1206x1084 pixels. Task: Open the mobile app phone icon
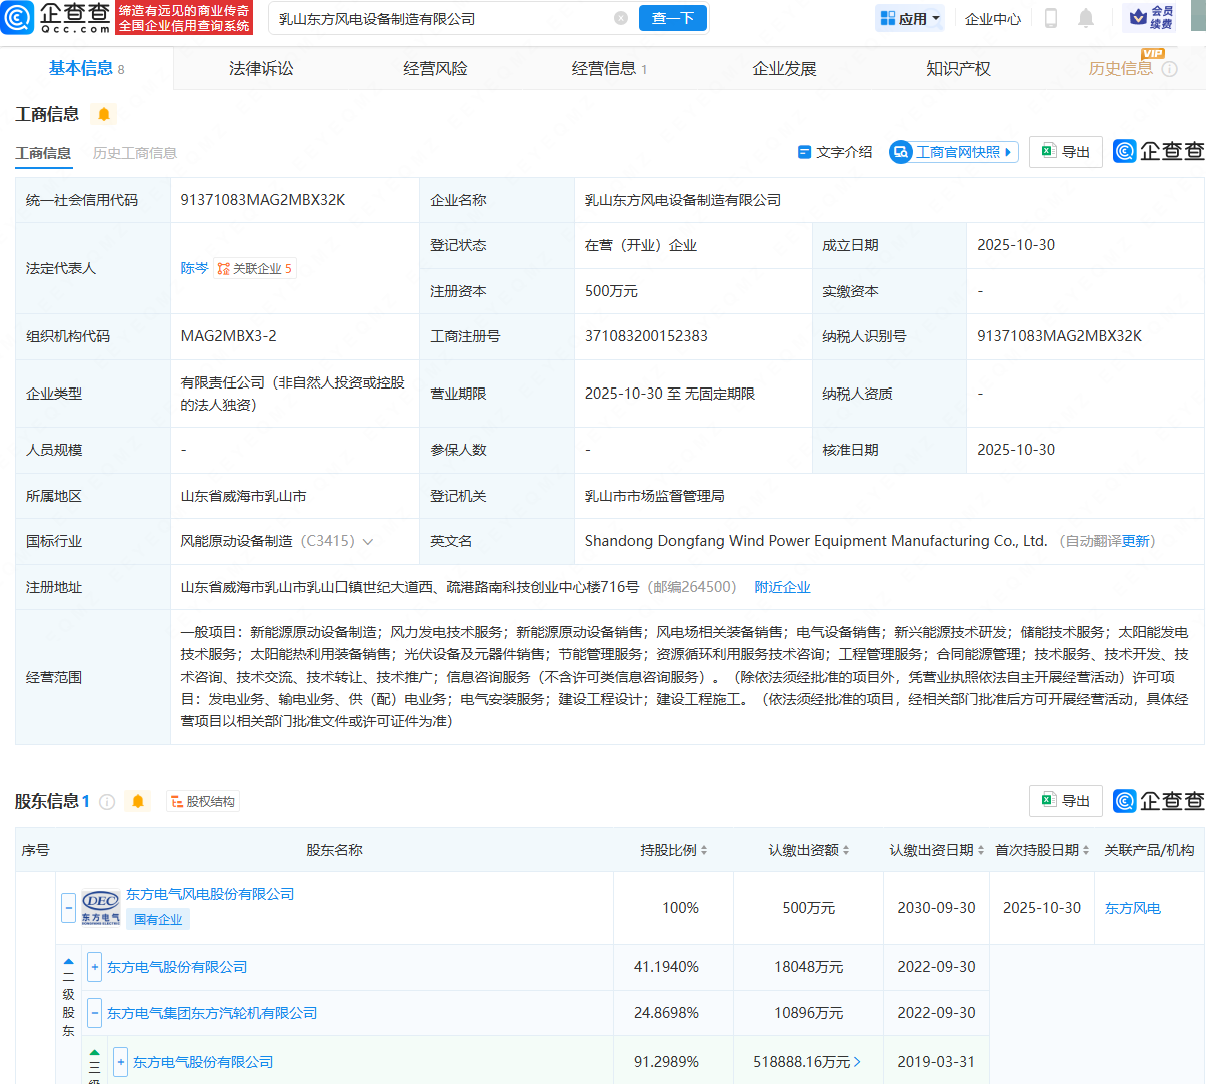[x=1051, y=18]
